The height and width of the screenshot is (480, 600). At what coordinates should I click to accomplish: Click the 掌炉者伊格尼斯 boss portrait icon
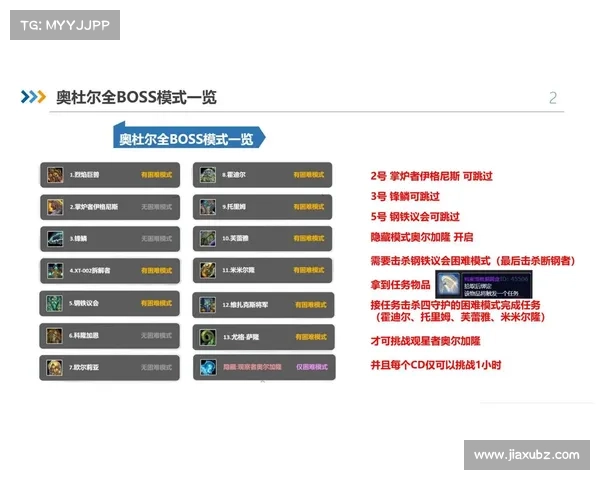(x=55, y=207)
